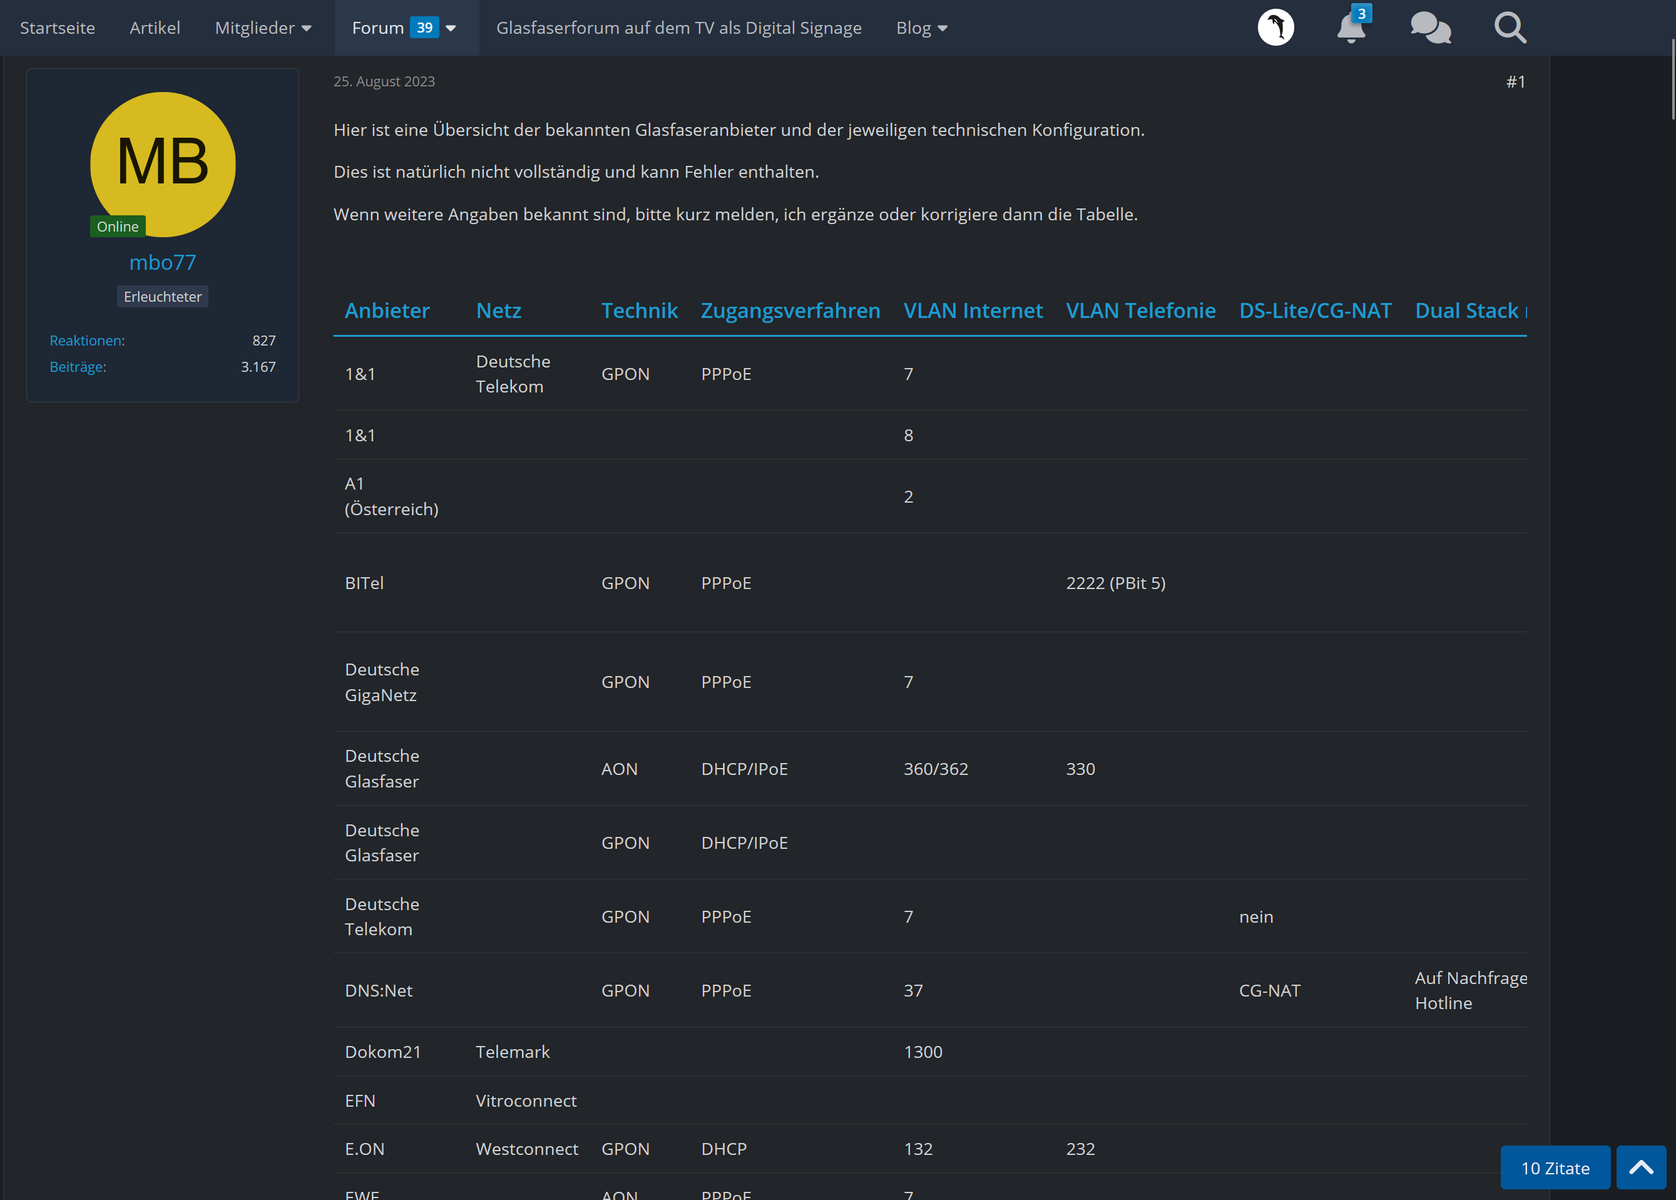Click the Forum 39 unread badge
The image size is (1676, 1200).
(425, 28)
